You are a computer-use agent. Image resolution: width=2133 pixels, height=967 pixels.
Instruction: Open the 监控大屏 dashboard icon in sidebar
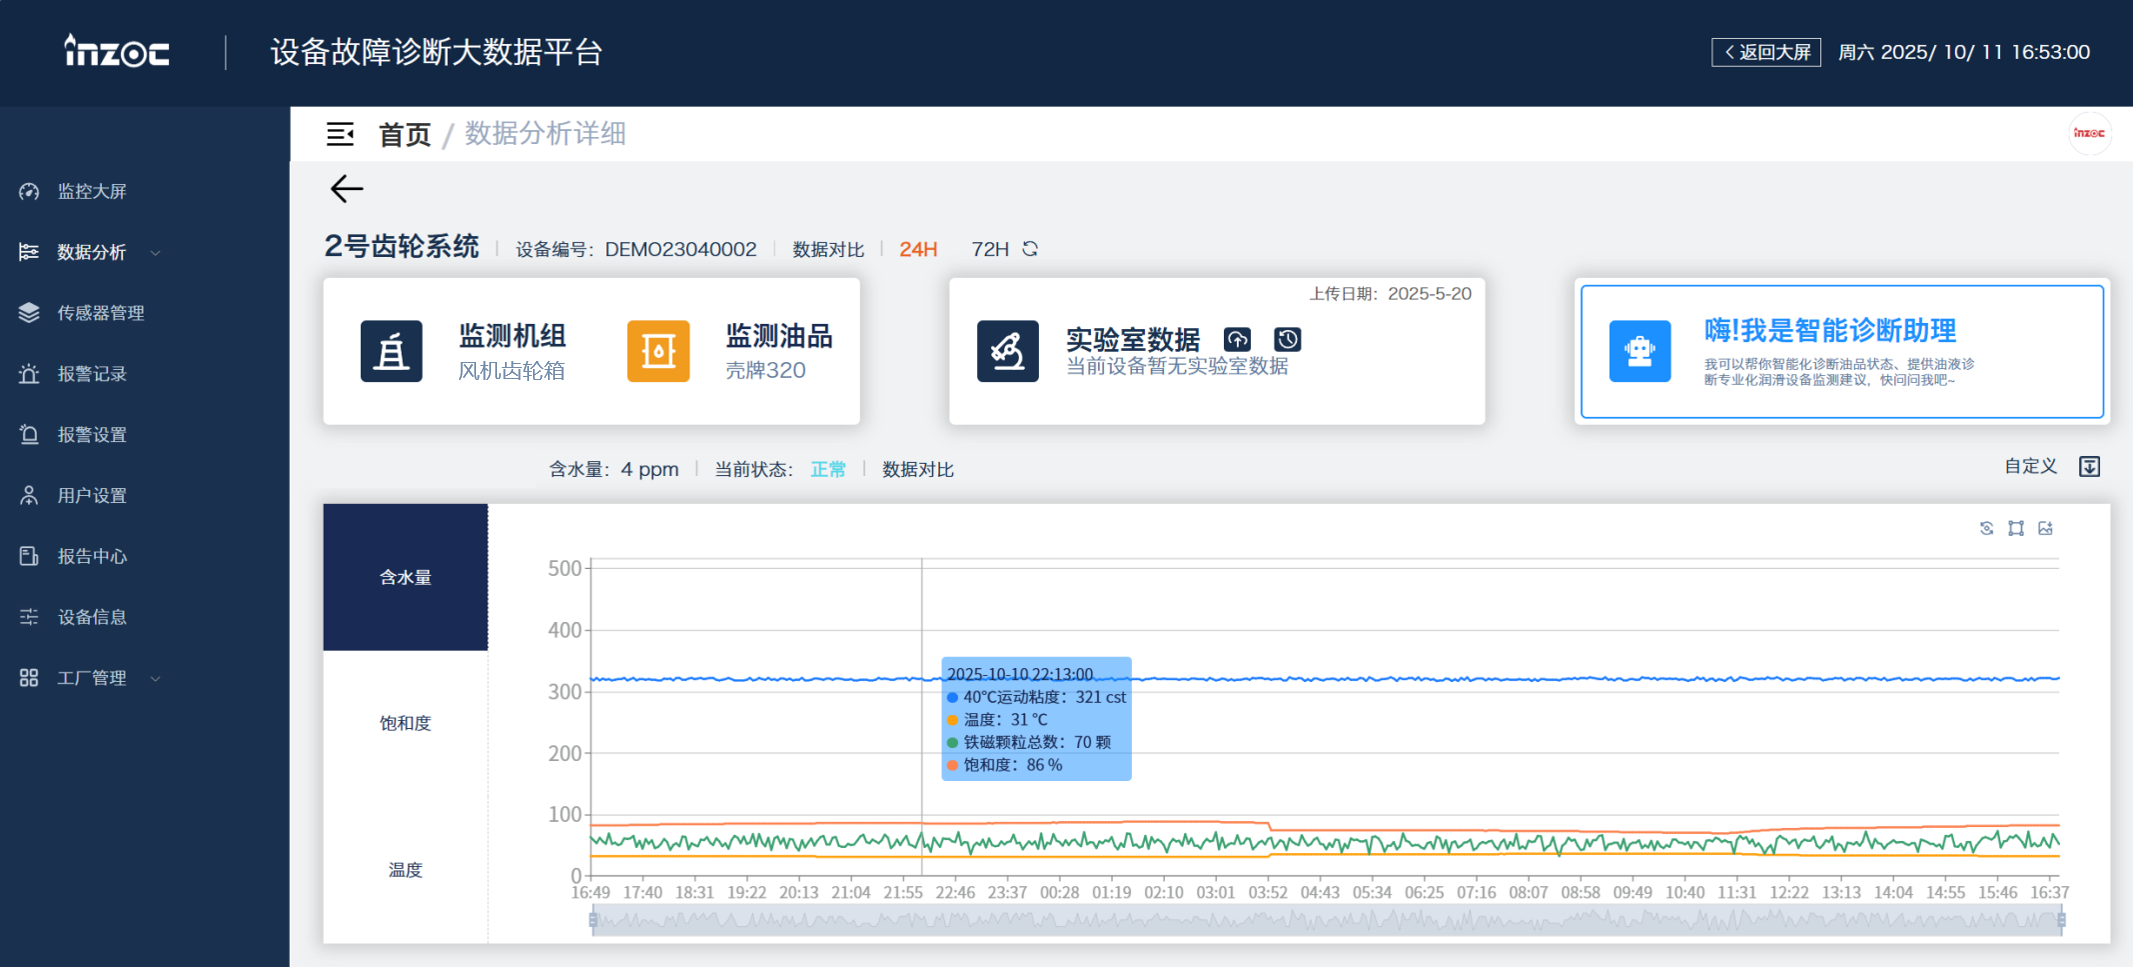(x=28, y=191)
